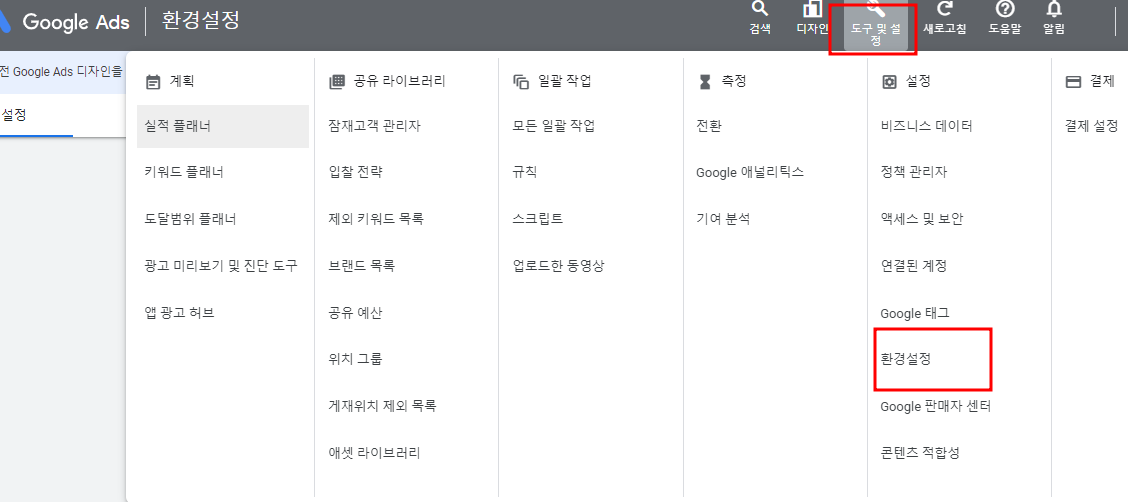
Task: Click the 측정 column heading text
Action: pos(734,82)
